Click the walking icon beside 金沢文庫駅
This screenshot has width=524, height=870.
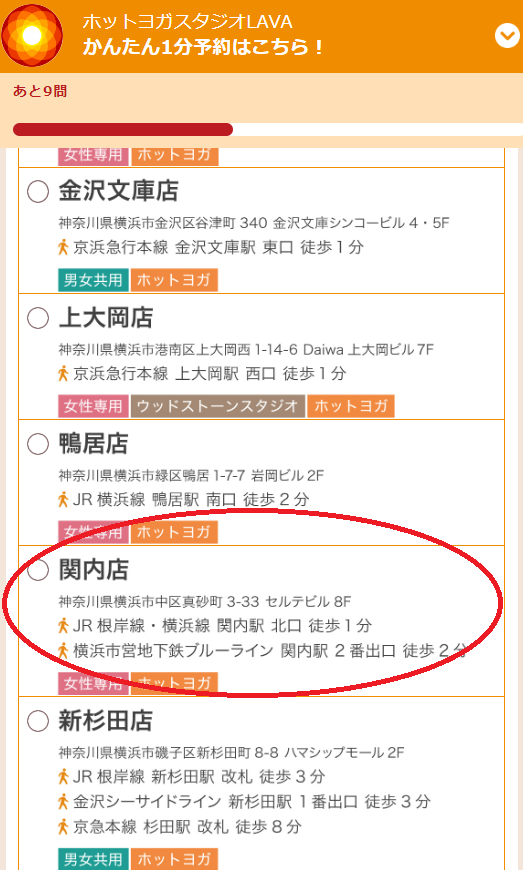point(63,247)
